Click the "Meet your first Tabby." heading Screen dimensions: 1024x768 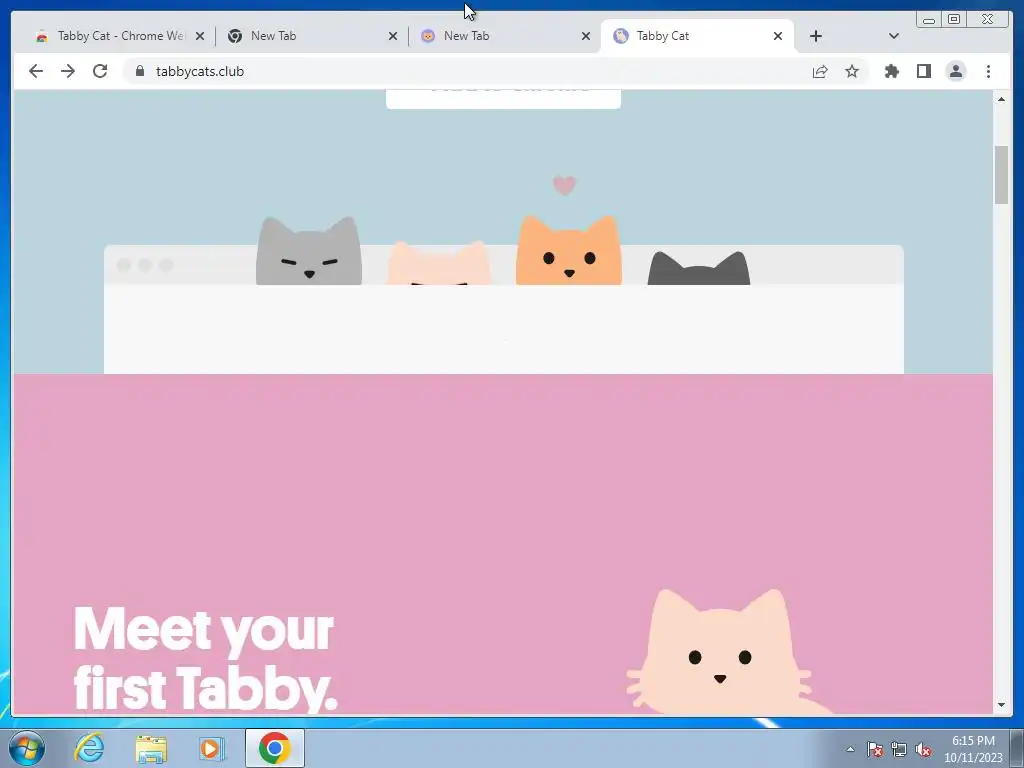click(x=205, y=659)
